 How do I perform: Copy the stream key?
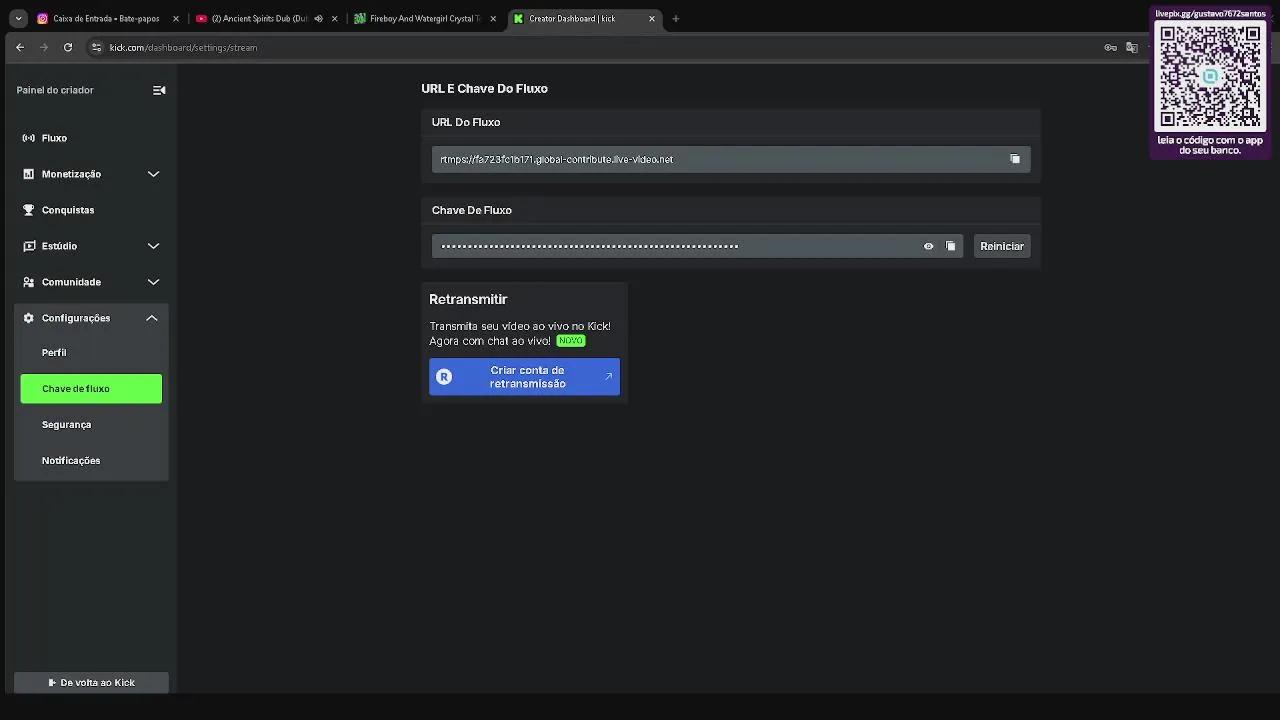951,246
